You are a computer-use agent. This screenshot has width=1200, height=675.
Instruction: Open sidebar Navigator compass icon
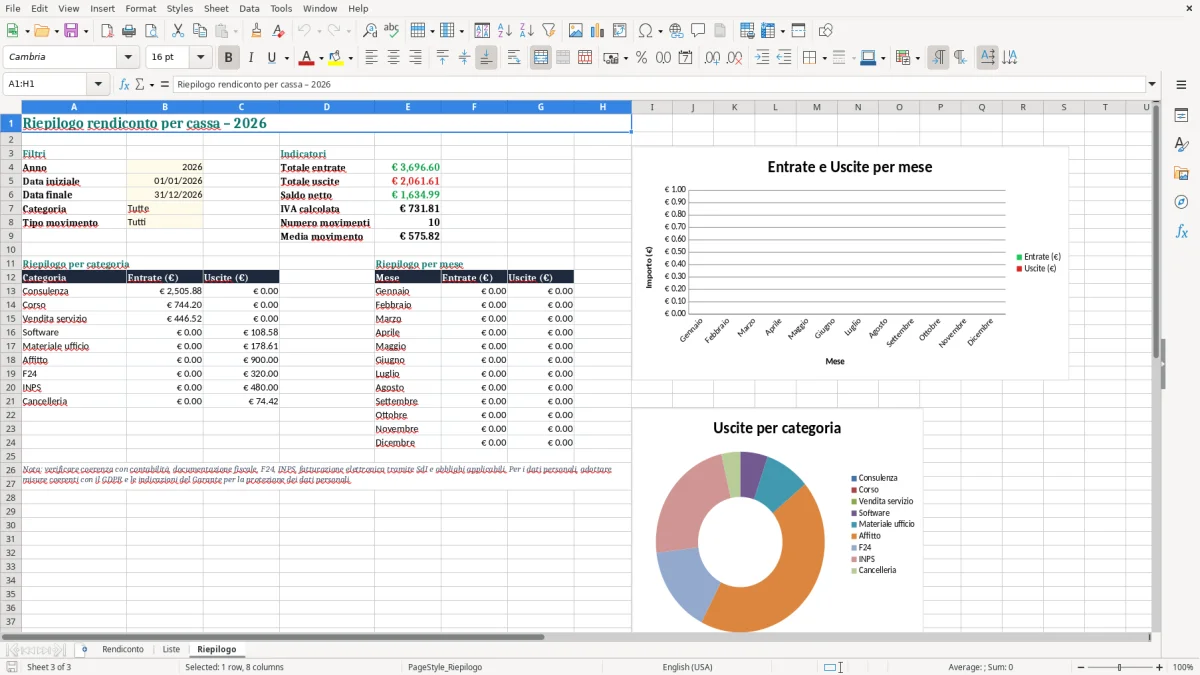point(1181,202)
